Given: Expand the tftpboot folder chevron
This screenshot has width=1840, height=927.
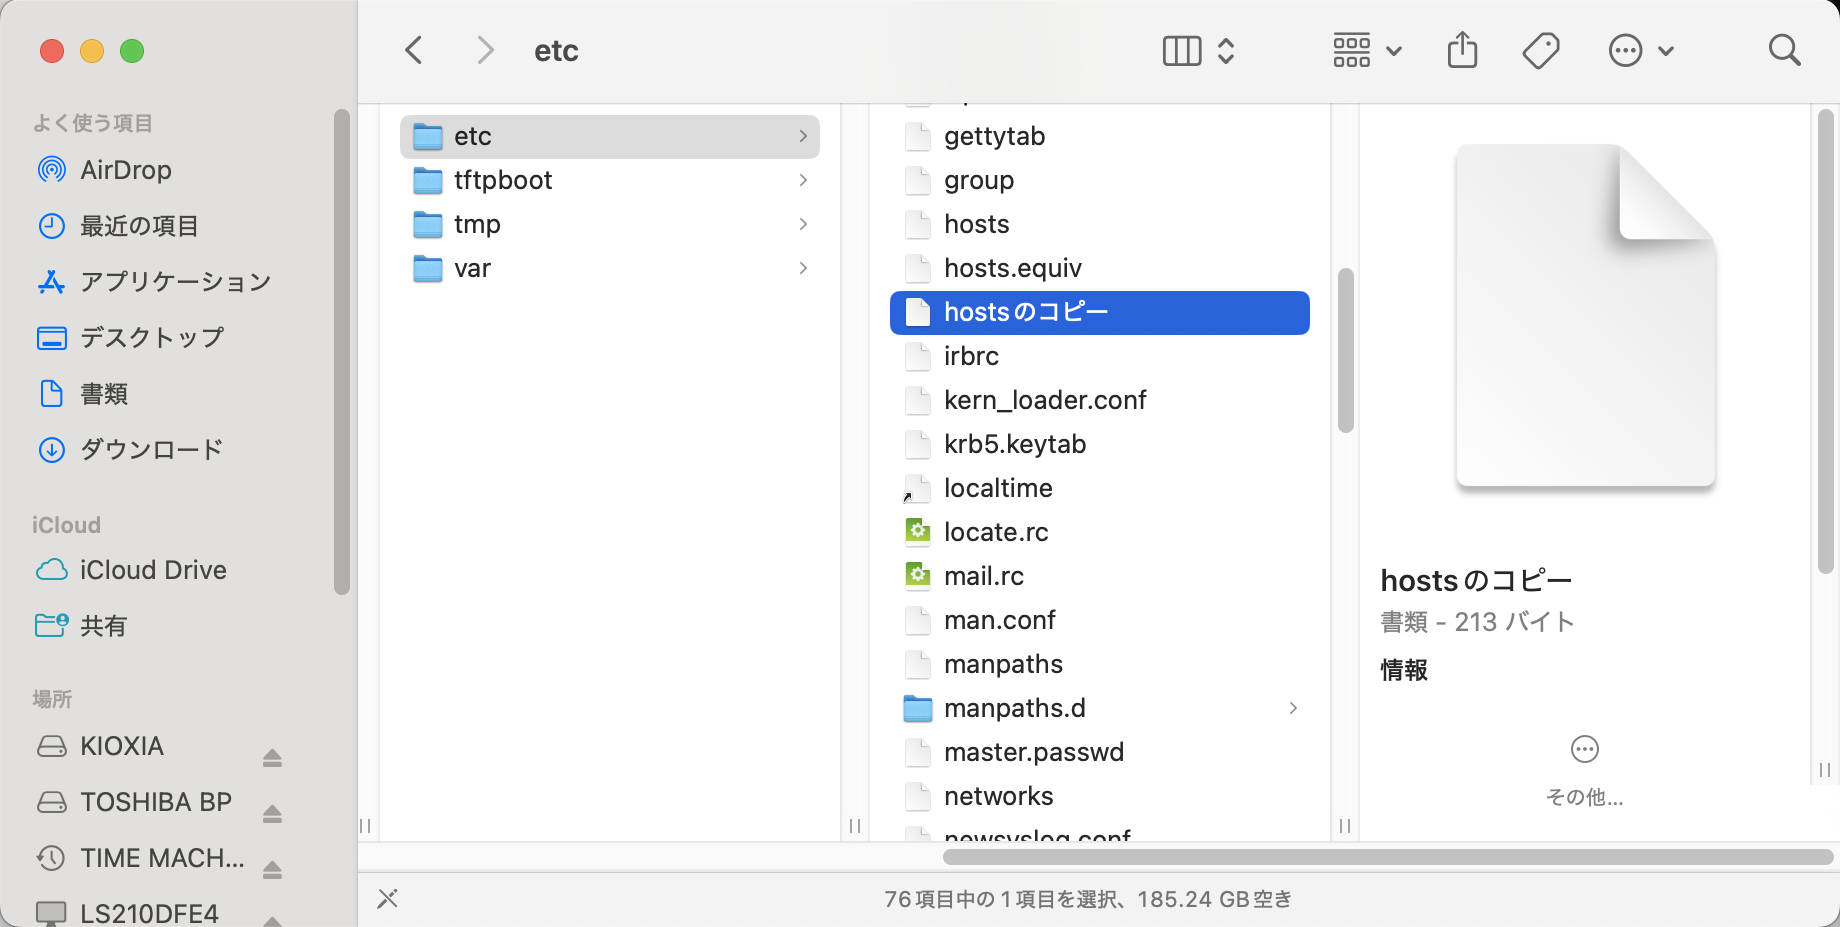Looking at the screenshot, I should pyautogui.click(x=802, y=180).
